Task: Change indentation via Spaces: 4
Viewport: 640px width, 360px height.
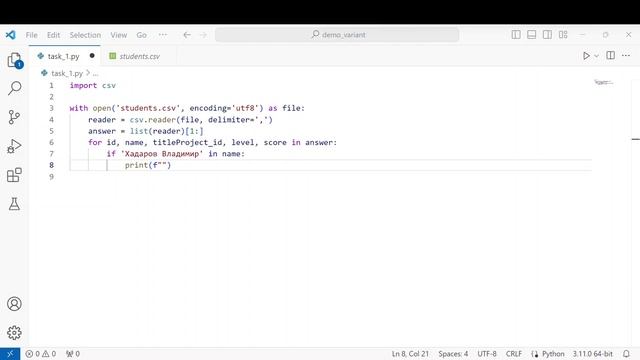Action: (x=453, y=354)
